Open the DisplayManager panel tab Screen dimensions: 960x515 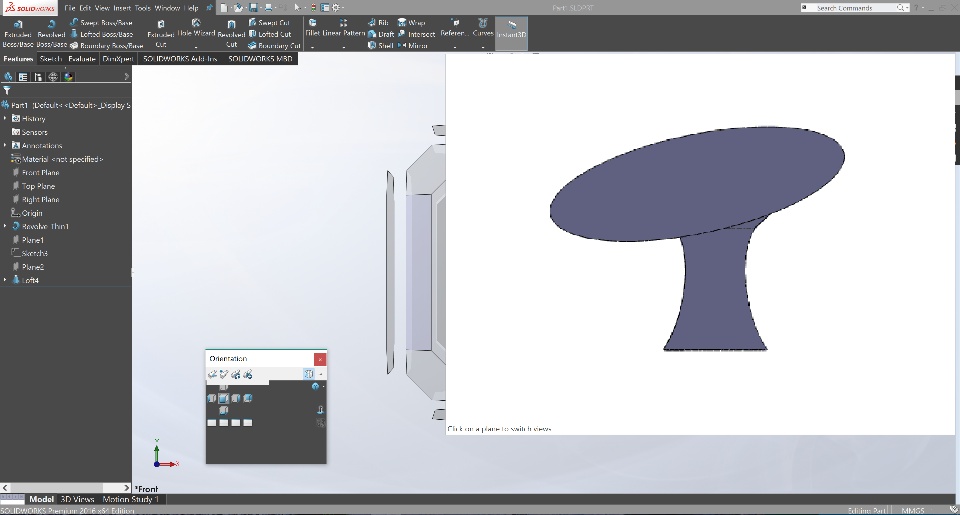point(69,77)
